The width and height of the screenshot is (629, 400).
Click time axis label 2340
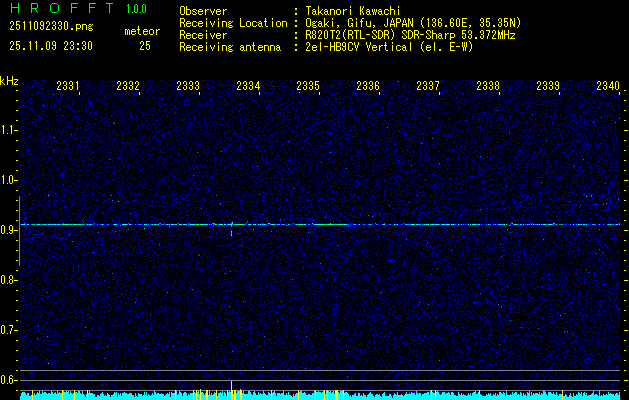608,85
